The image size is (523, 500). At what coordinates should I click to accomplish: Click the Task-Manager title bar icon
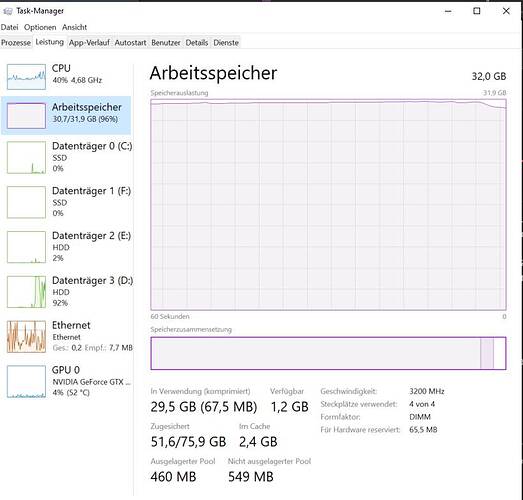click(7, 11)
